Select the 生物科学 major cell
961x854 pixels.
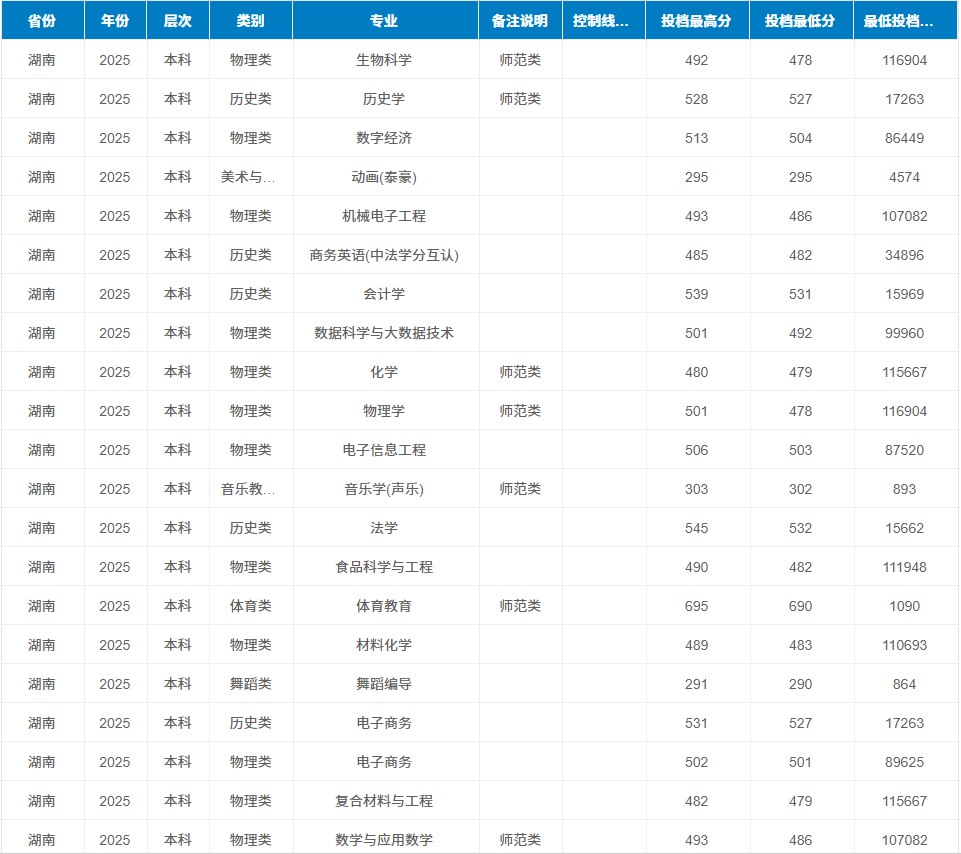click(384, 60)
